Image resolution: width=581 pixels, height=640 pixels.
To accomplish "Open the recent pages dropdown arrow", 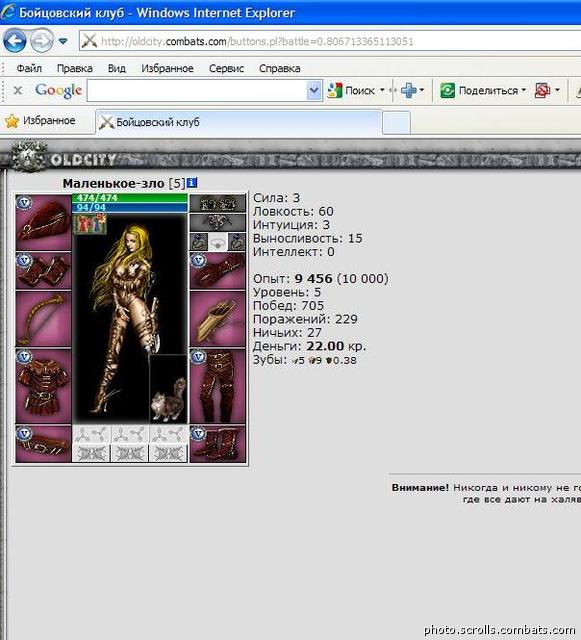I will 63,41.
